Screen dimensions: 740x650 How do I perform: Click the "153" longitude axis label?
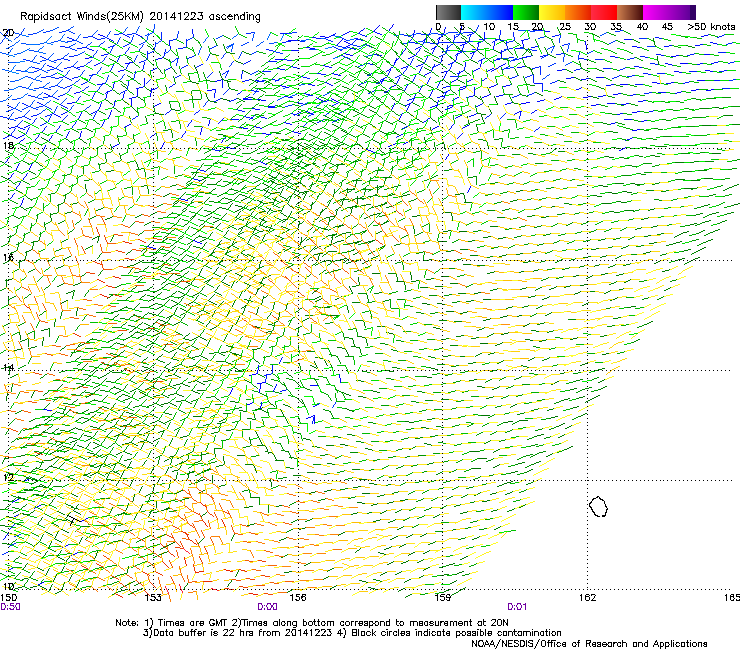pyautogui.click(x=153, y=598)
